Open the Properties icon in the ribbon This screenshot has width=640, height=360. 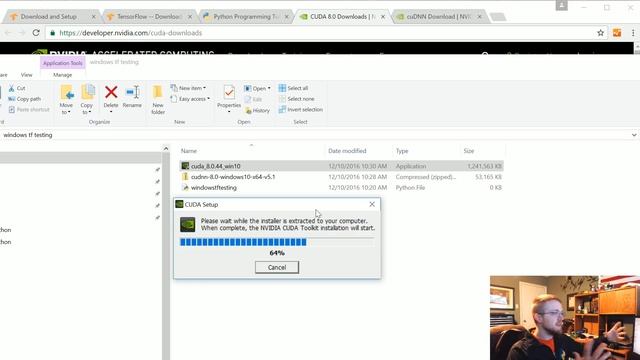[x=229, y=93]
